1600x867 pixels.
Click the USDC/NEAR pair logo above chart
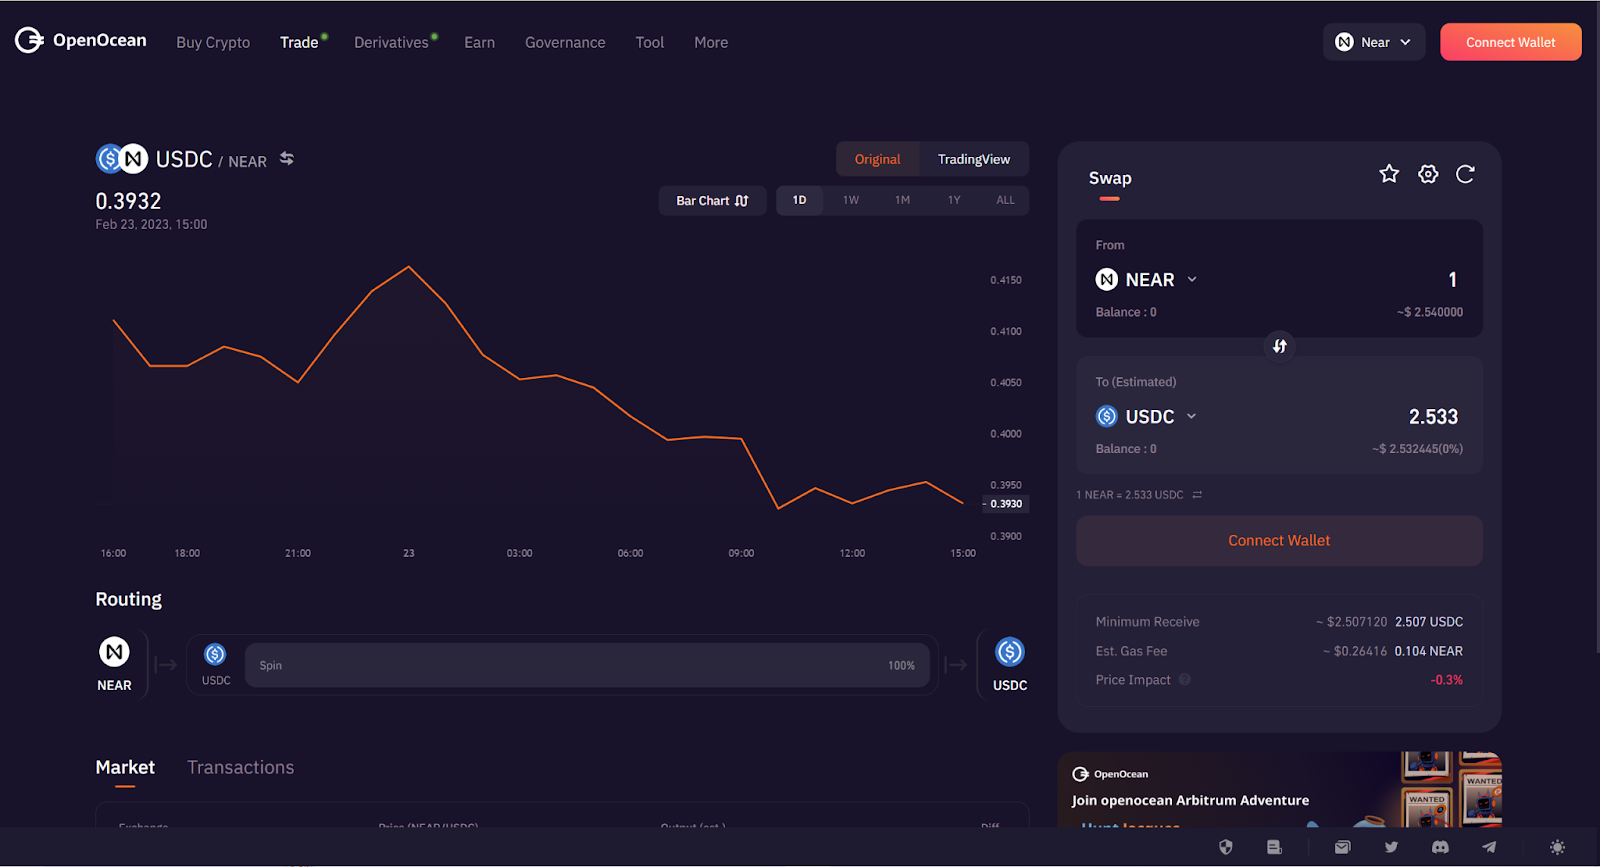click(x=122, y=158)
